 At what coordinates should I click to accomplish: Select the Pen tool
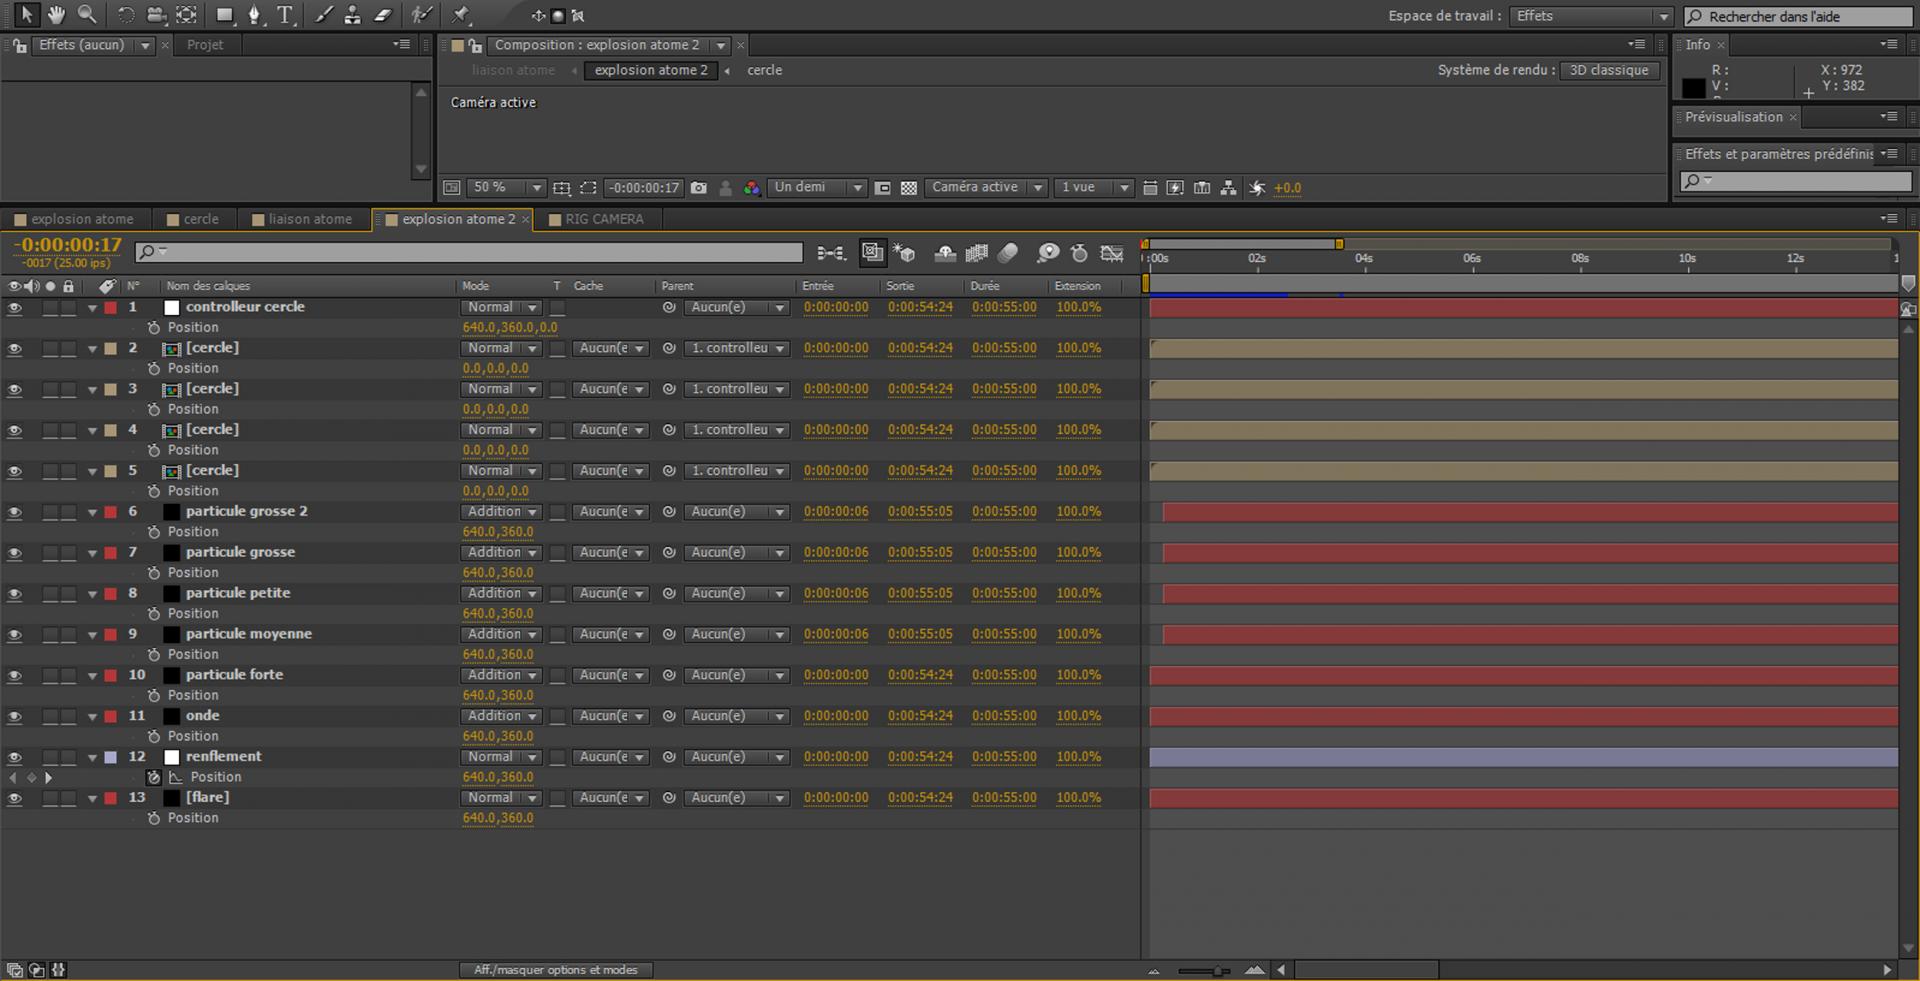click(254, 15)
